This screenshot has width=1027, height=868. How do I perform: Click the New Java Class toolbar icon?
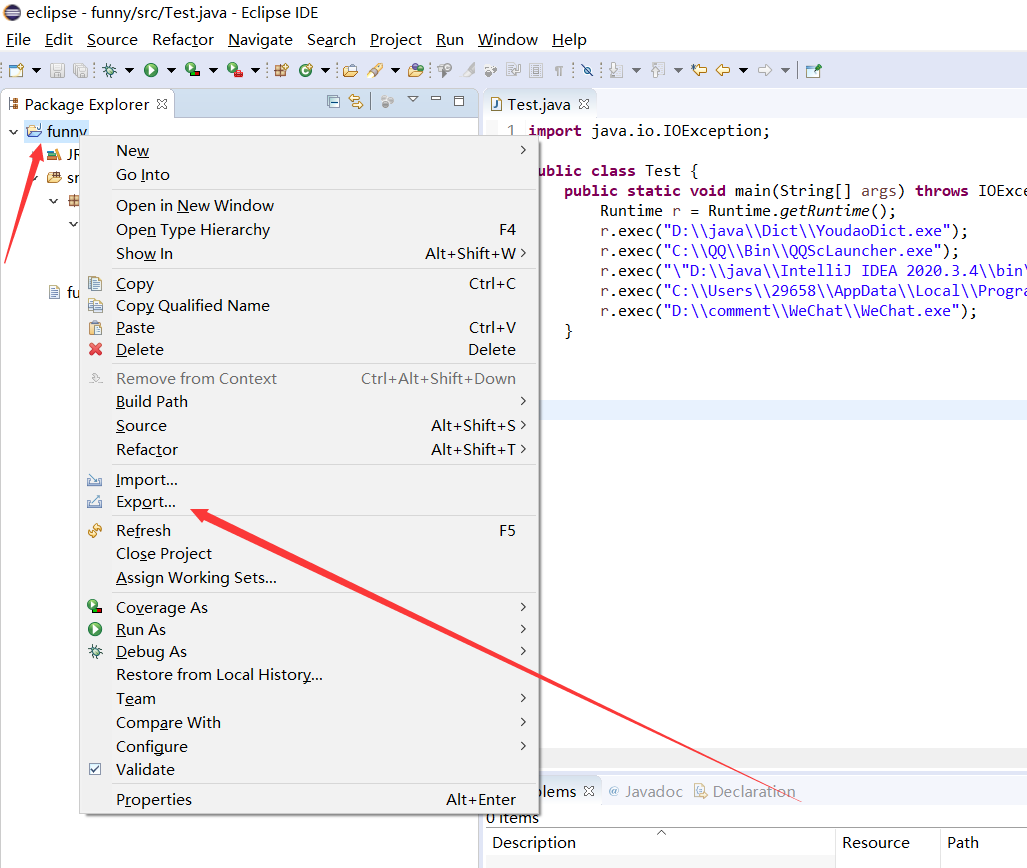(305, 70)
